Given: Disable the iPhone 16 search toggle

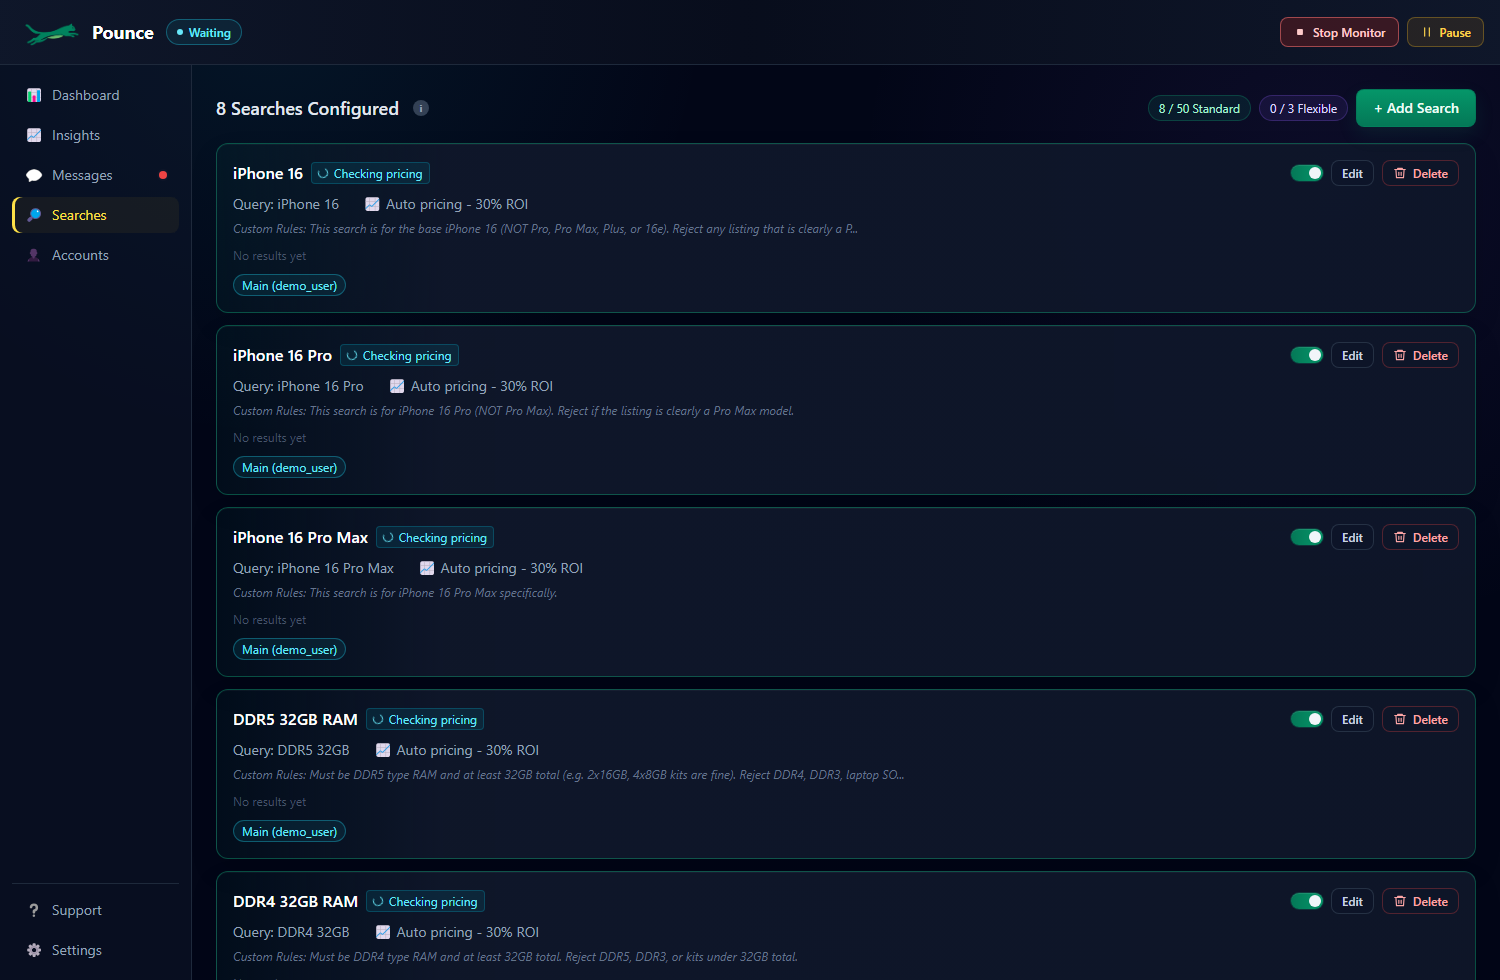Looking at the screenshot, I should (1307, 173).
